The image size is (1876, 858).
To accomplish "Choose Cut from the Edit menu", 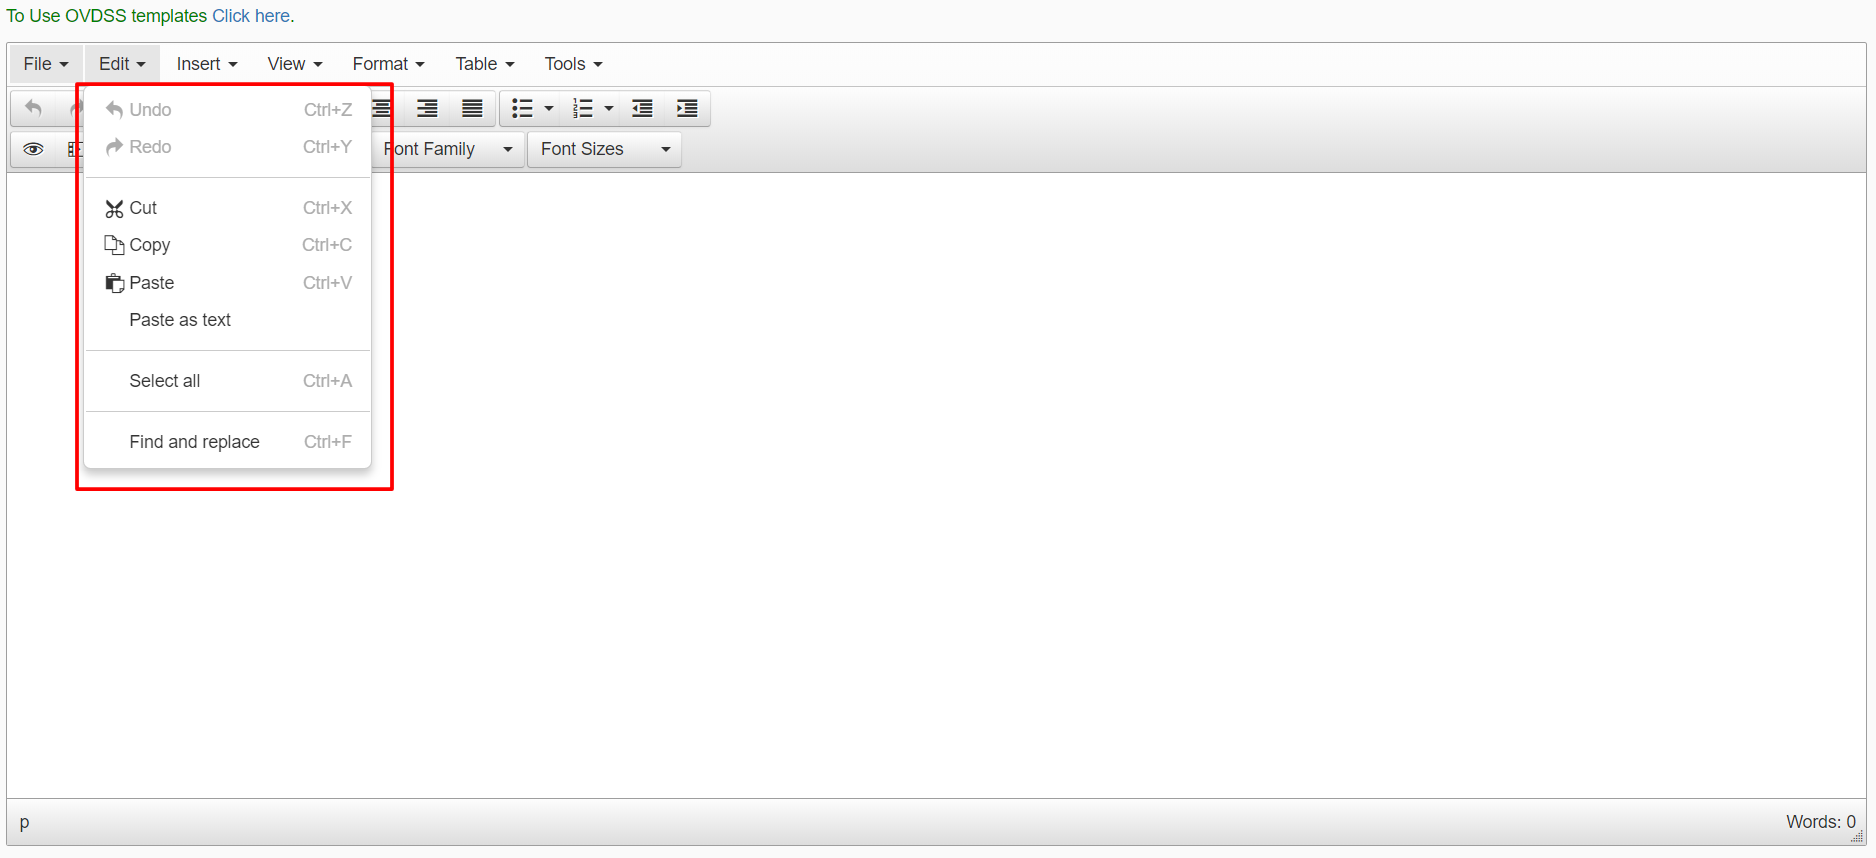I will click(x=228, y=208).
